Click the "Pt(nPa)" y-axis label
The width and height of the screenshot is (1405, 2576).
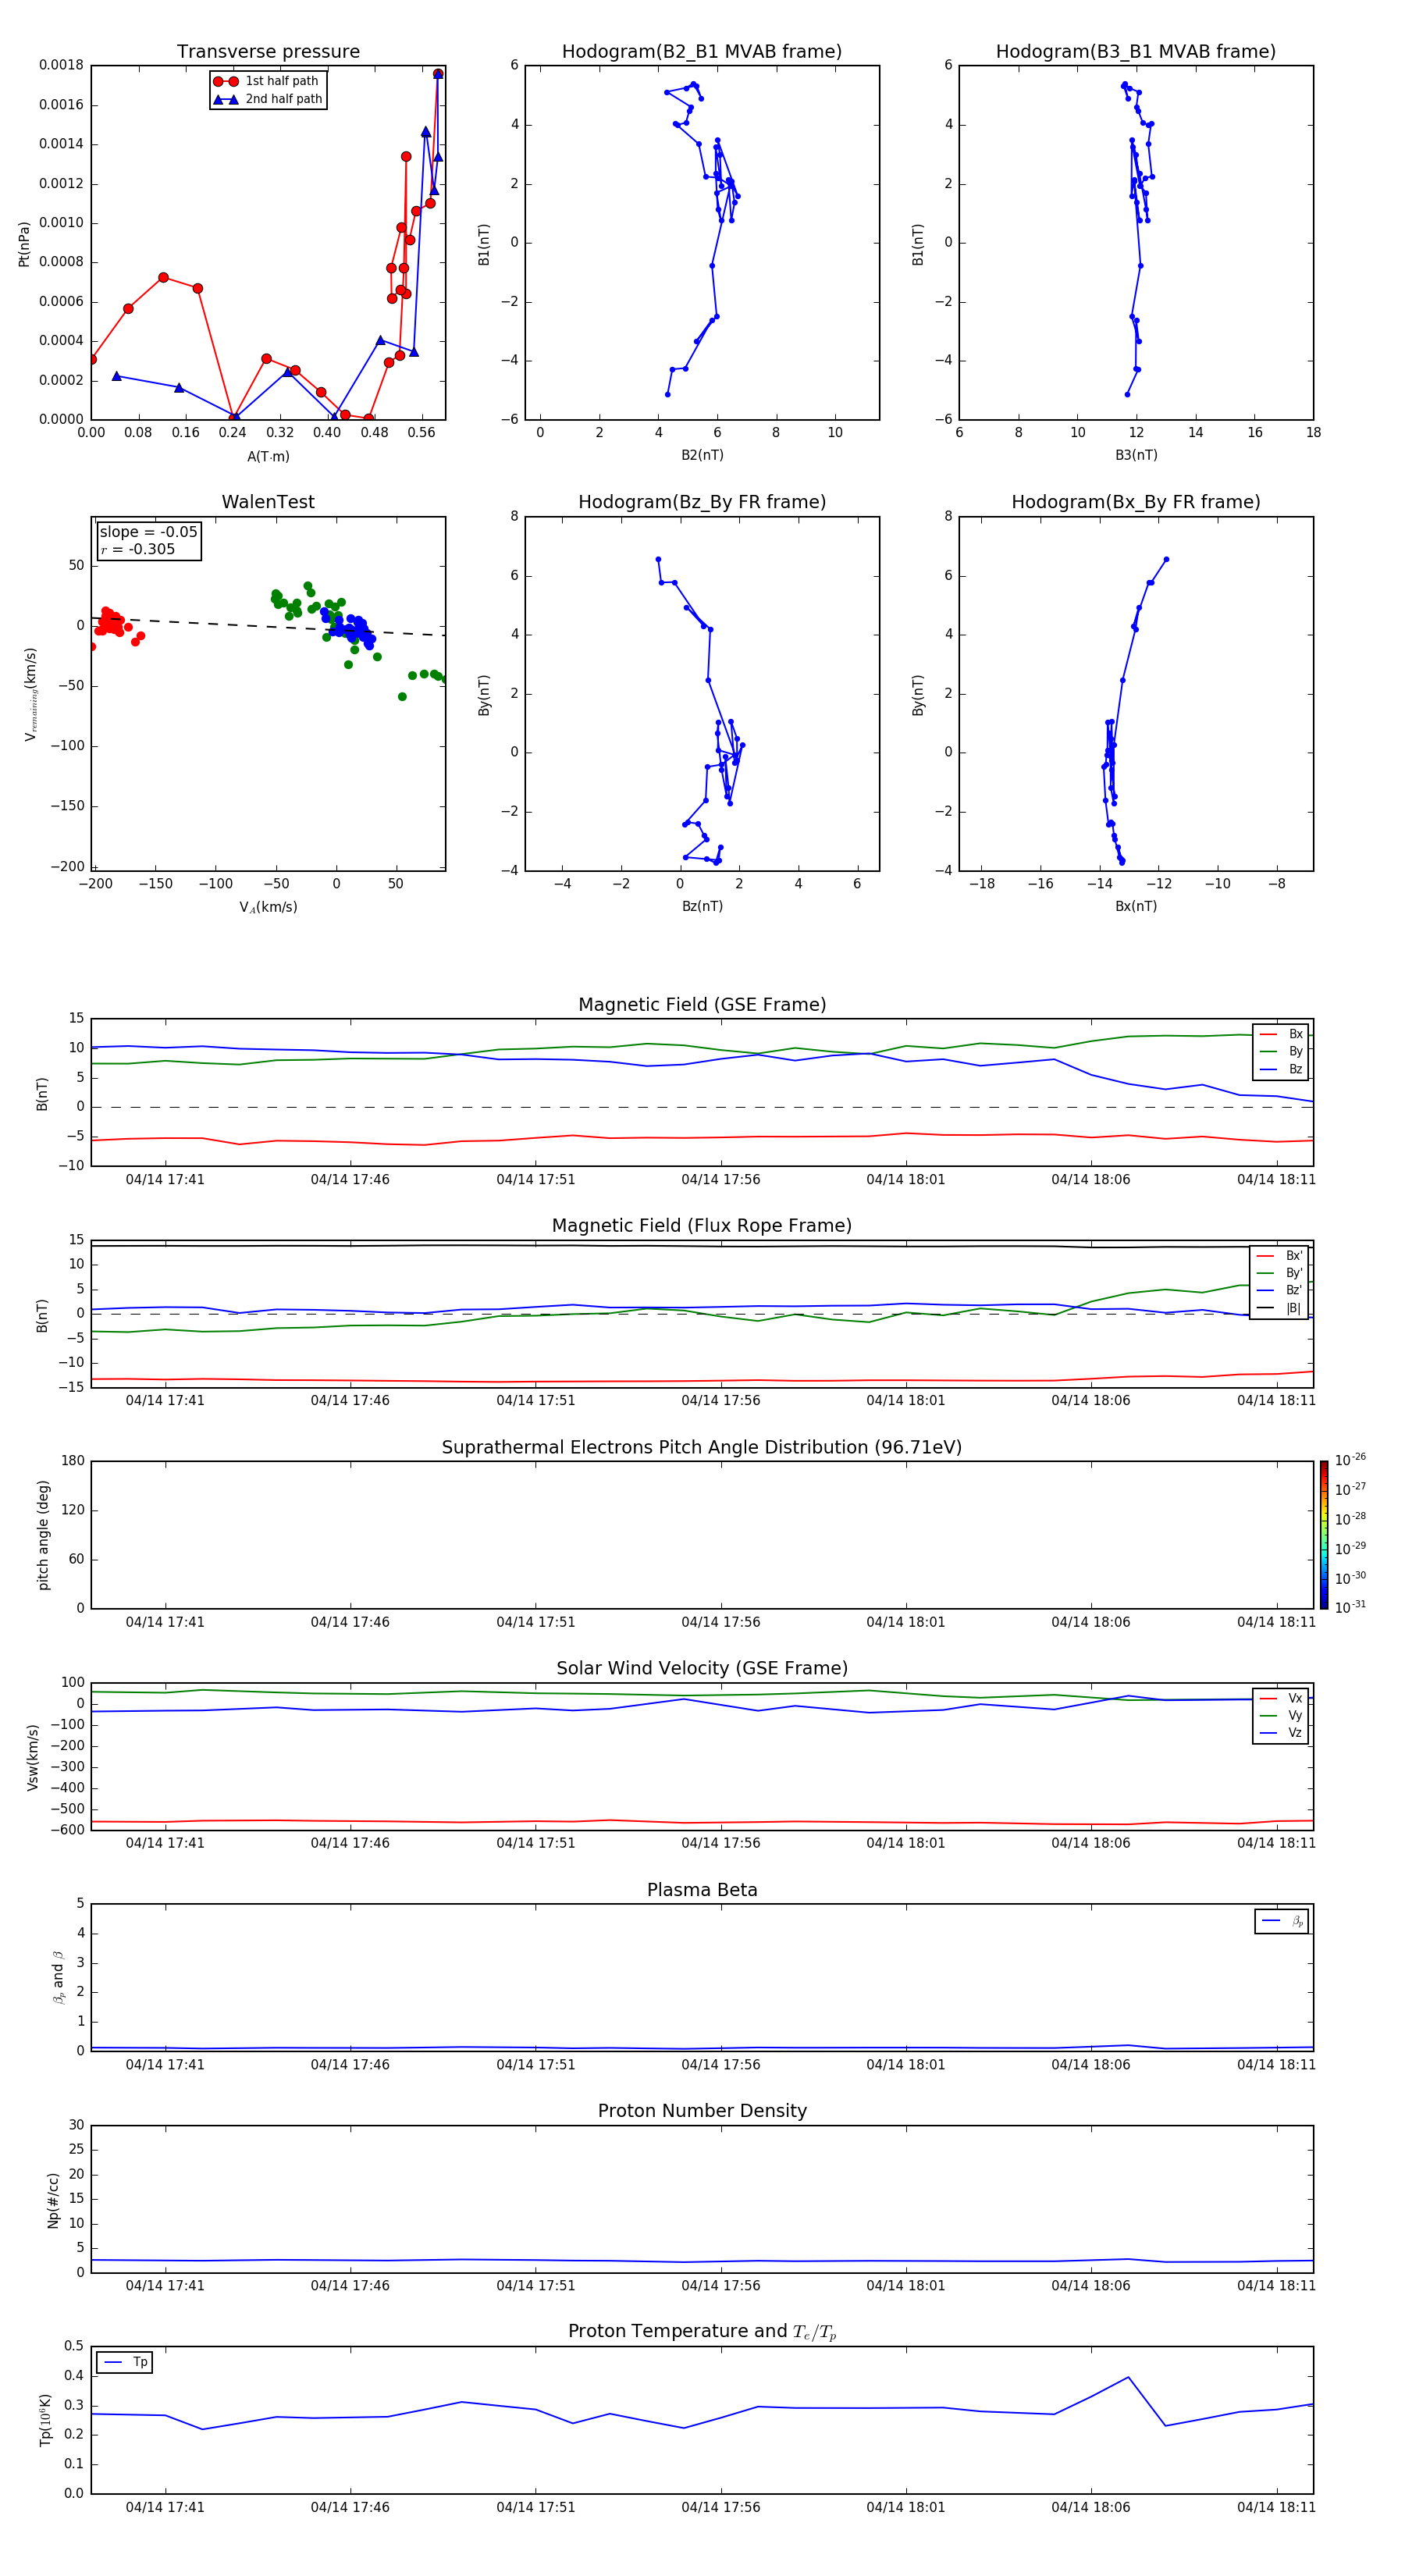(24, 244)
